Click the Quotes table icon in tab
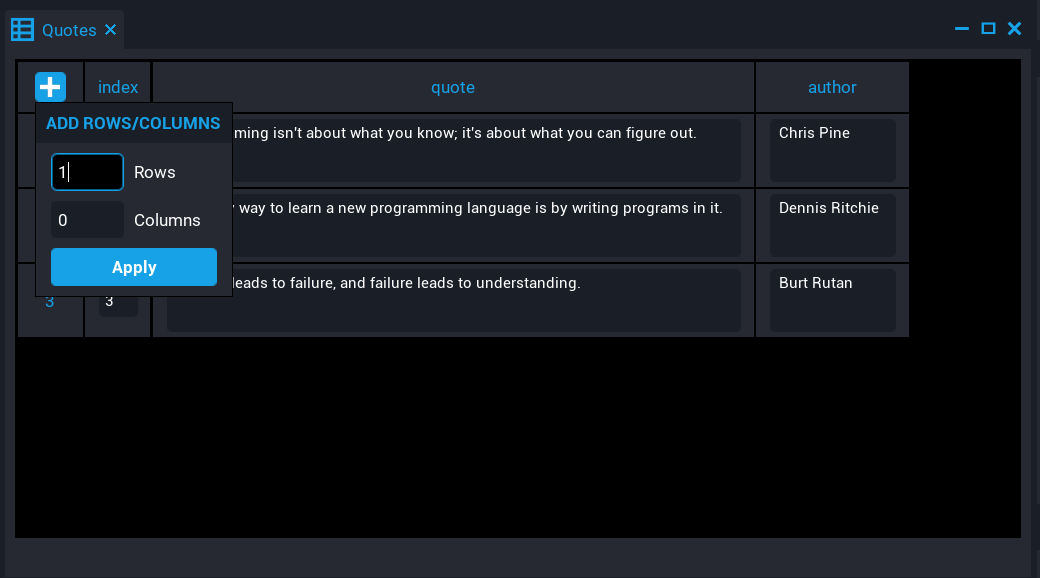1040x578 pixels. [22, 30]
